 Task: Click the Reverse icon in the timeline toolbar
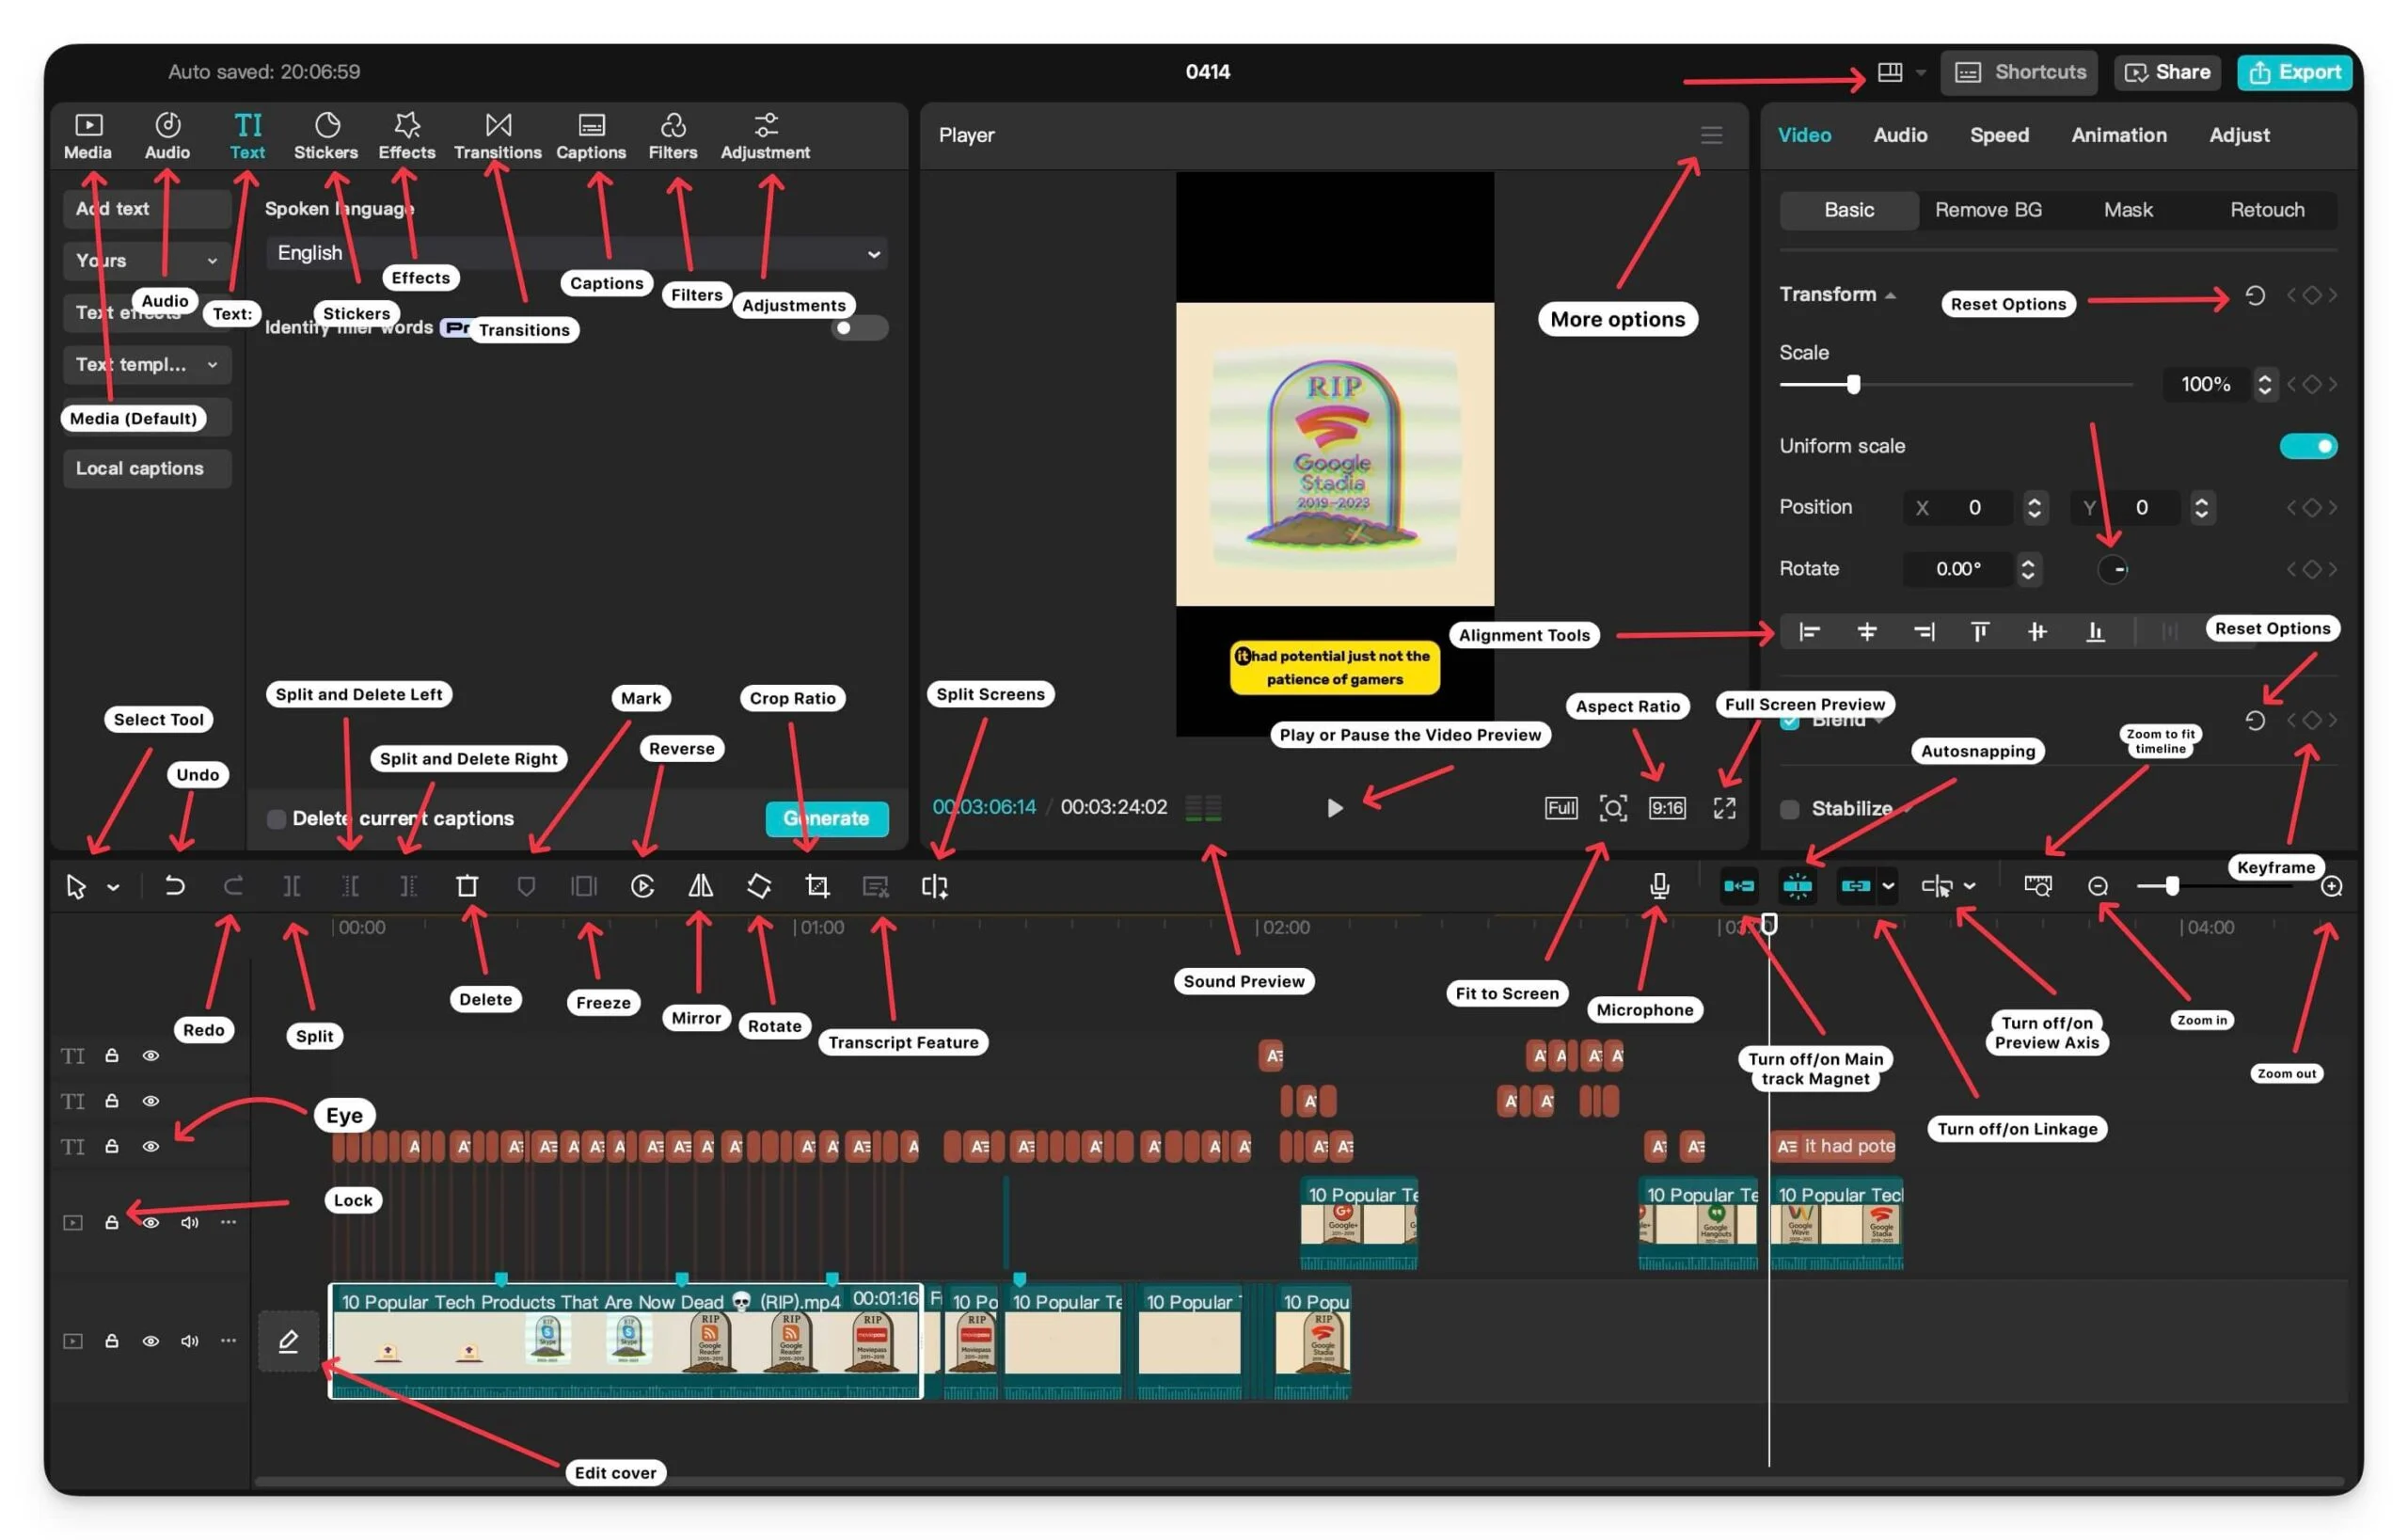click(643, 886)
